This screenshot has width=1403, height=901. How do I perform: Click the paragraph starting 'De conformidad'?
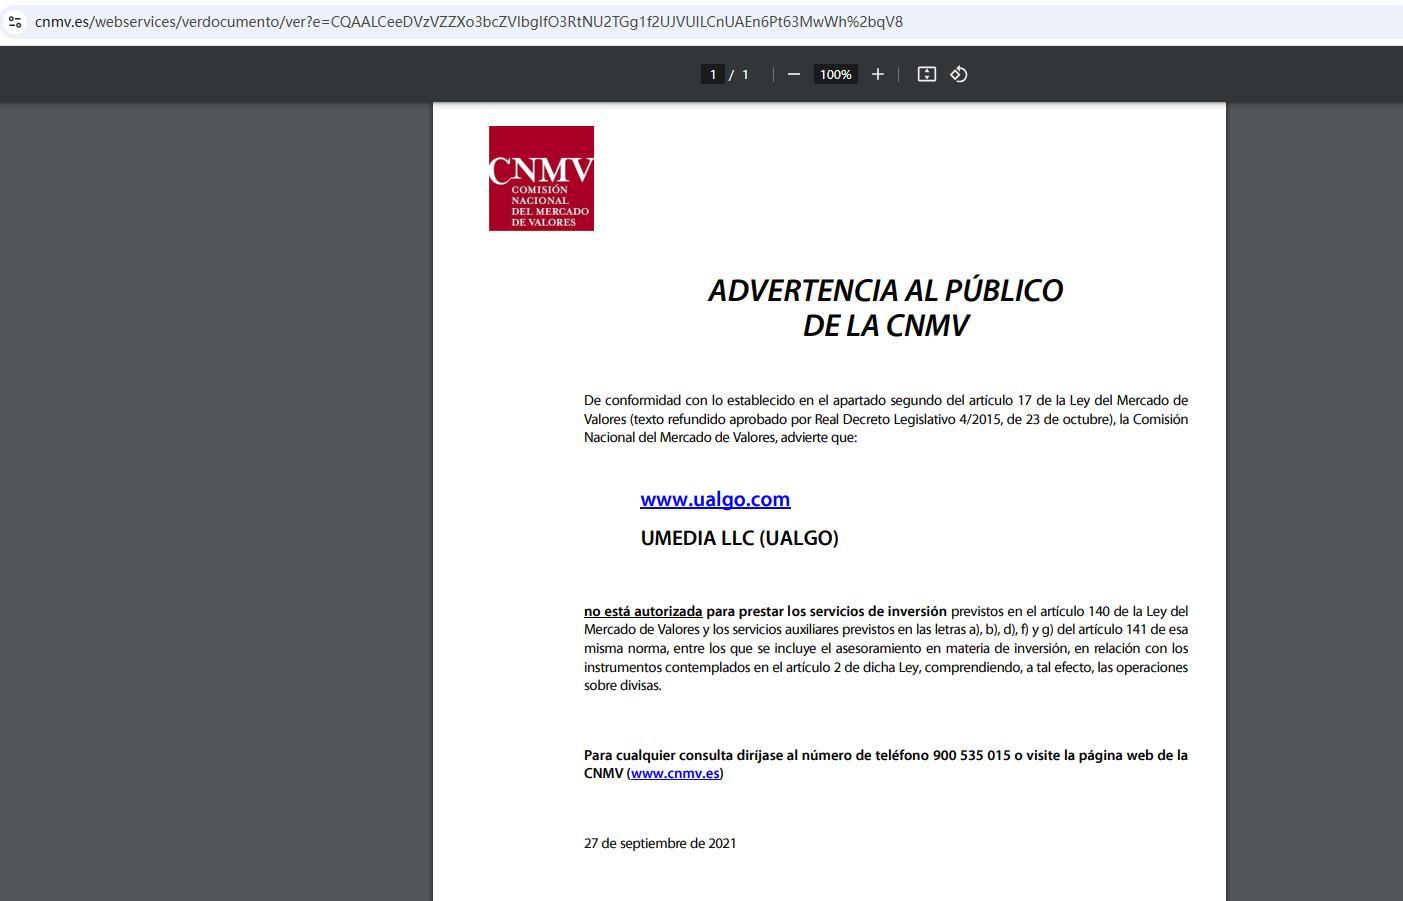pos(885,418)
